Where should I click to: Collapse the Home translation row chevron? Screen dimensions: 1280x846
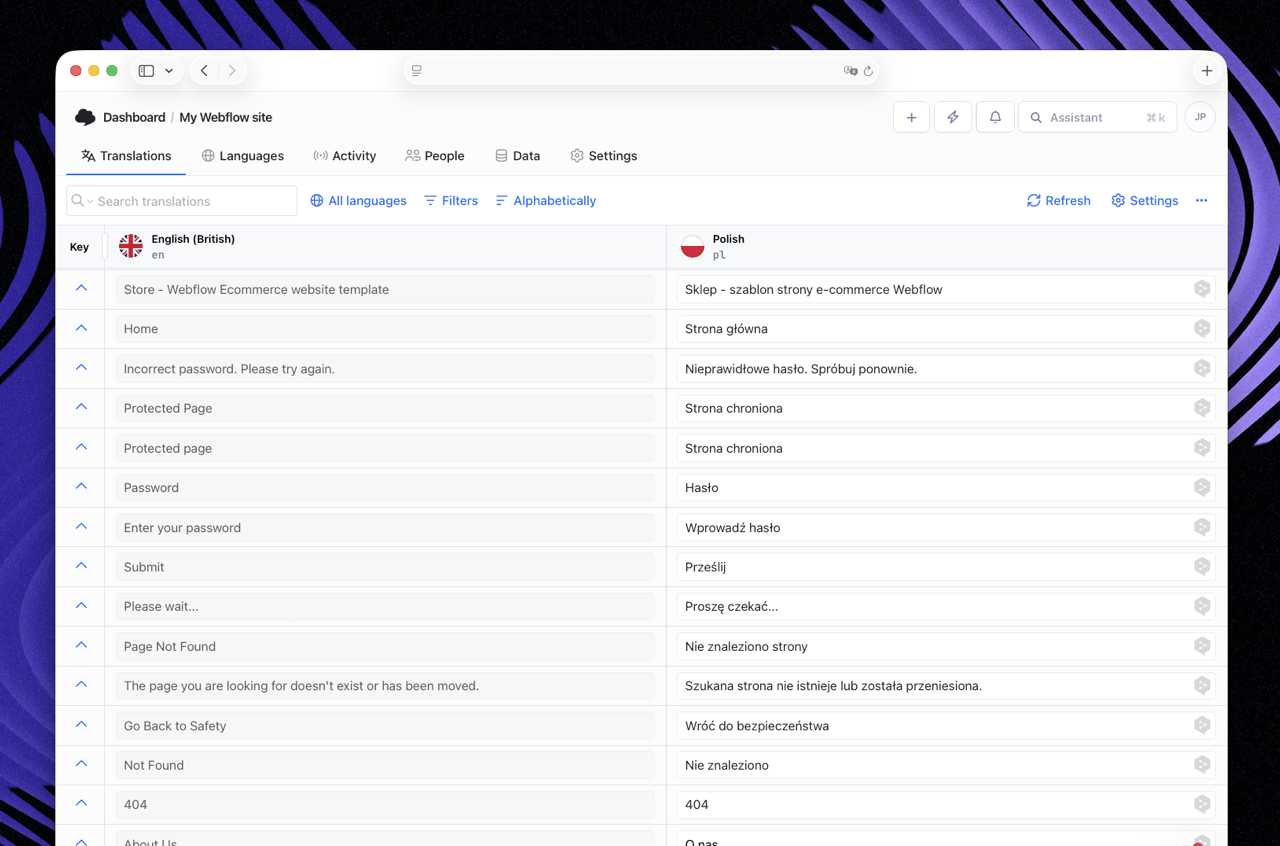(x=80, y=328)
